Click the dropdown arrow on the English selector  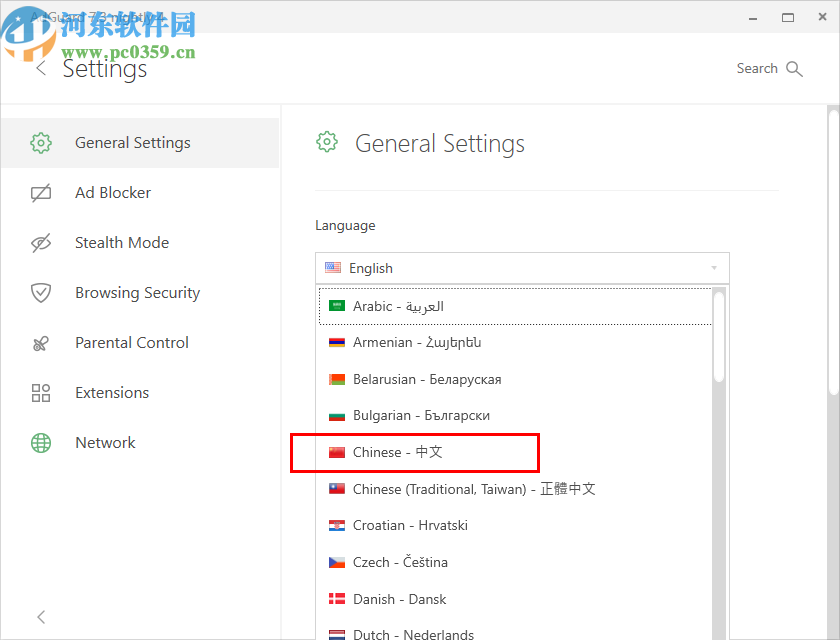point(714,267)
